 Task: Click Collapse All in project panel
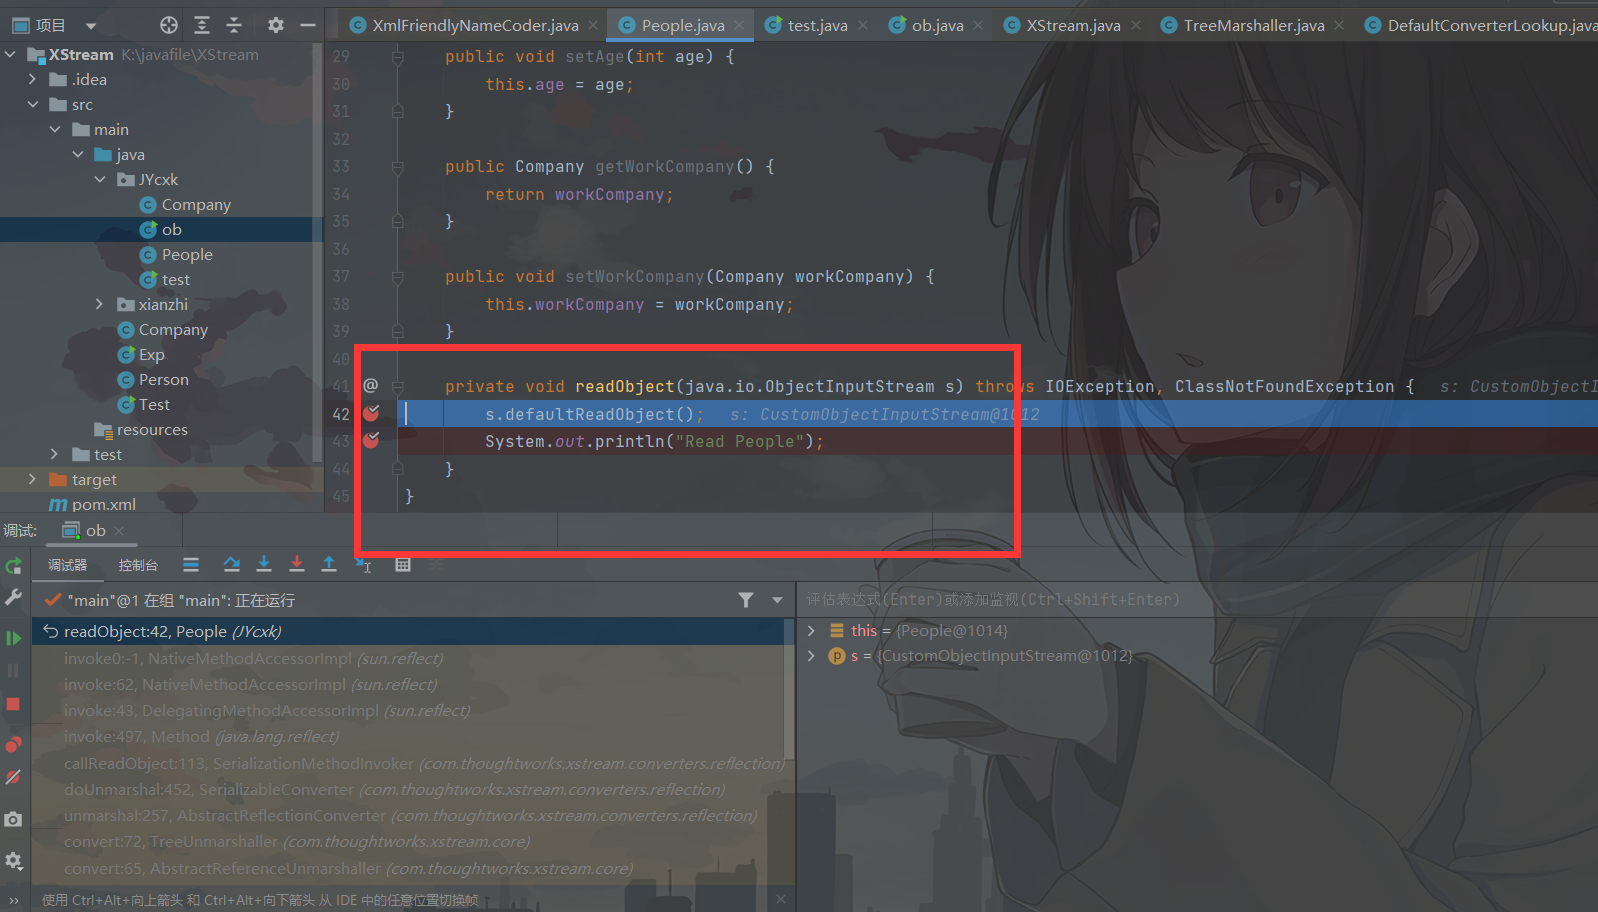pyautogui.click(x=234, y=25)
